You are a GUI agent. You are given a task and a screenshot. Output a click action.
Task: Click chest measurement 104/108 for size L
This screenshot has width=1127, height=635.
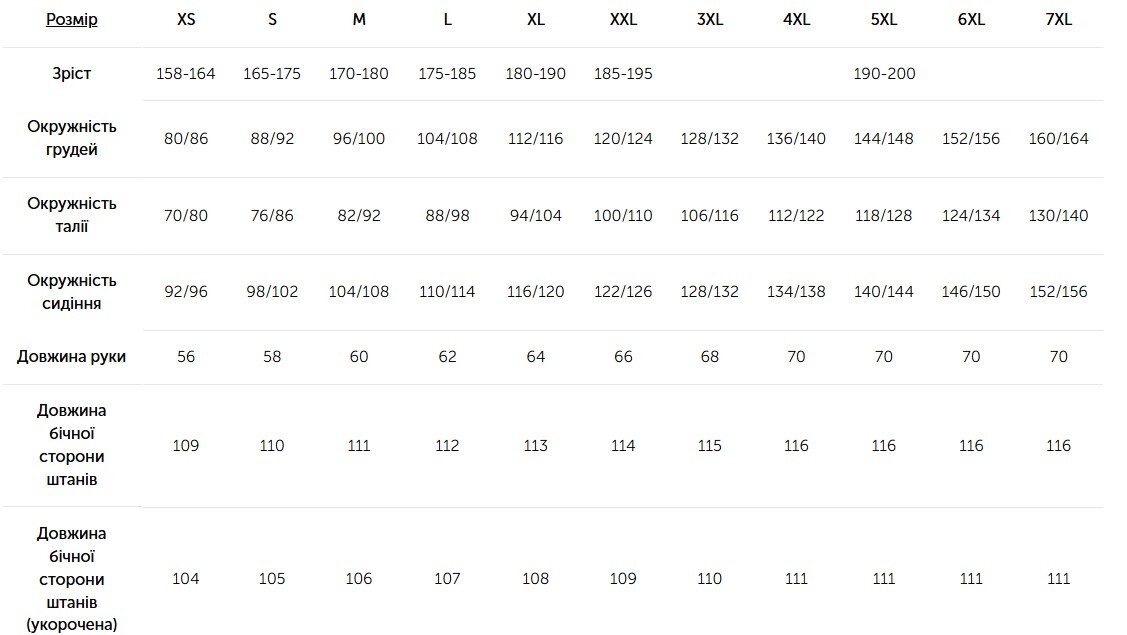[x=447, y=139]
